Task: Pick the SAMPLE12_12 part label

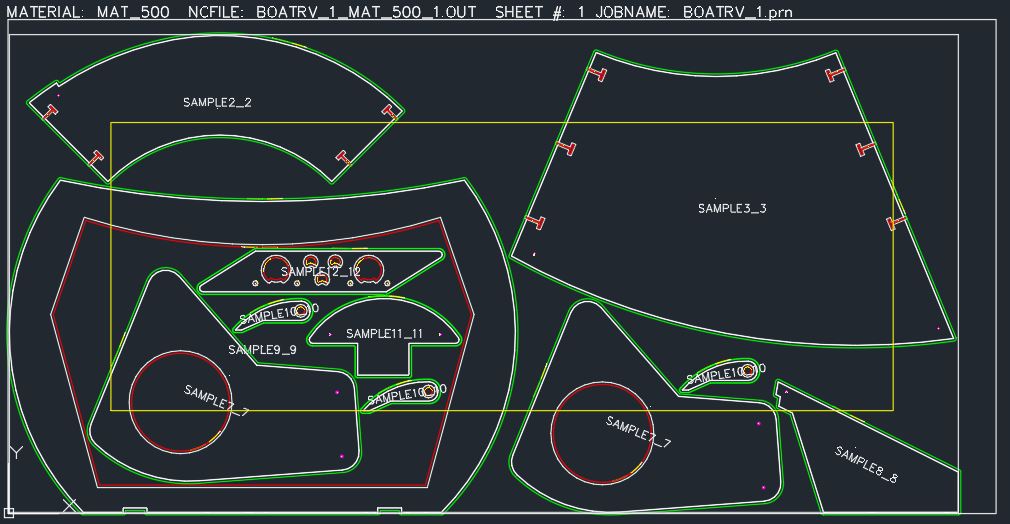Action: pos(320,272)
